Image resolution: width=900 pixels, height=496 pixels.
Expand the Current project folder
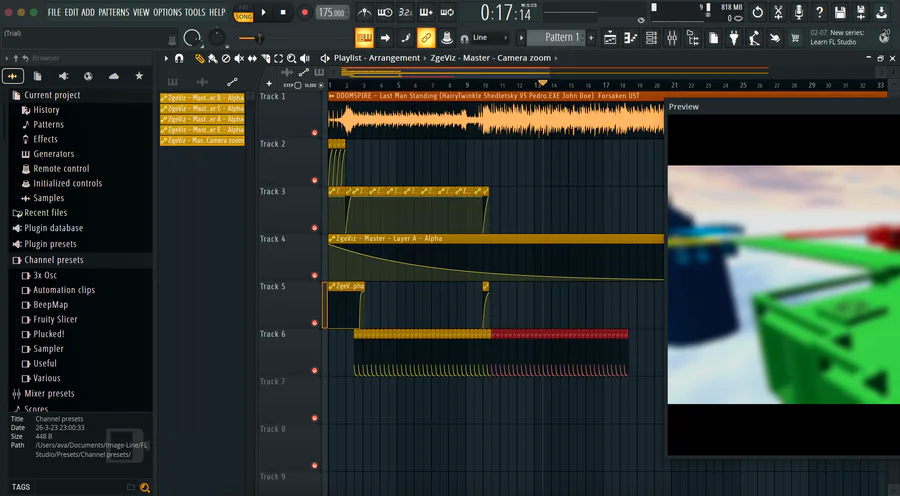coord(52,95)
